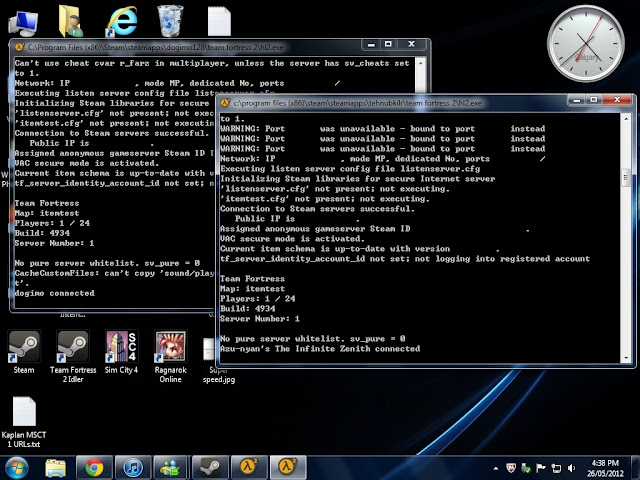This screenshot has height=480, width=640.
Task: Click the hl2 icon in tehnubkilr window title
Action: (225, 103)
